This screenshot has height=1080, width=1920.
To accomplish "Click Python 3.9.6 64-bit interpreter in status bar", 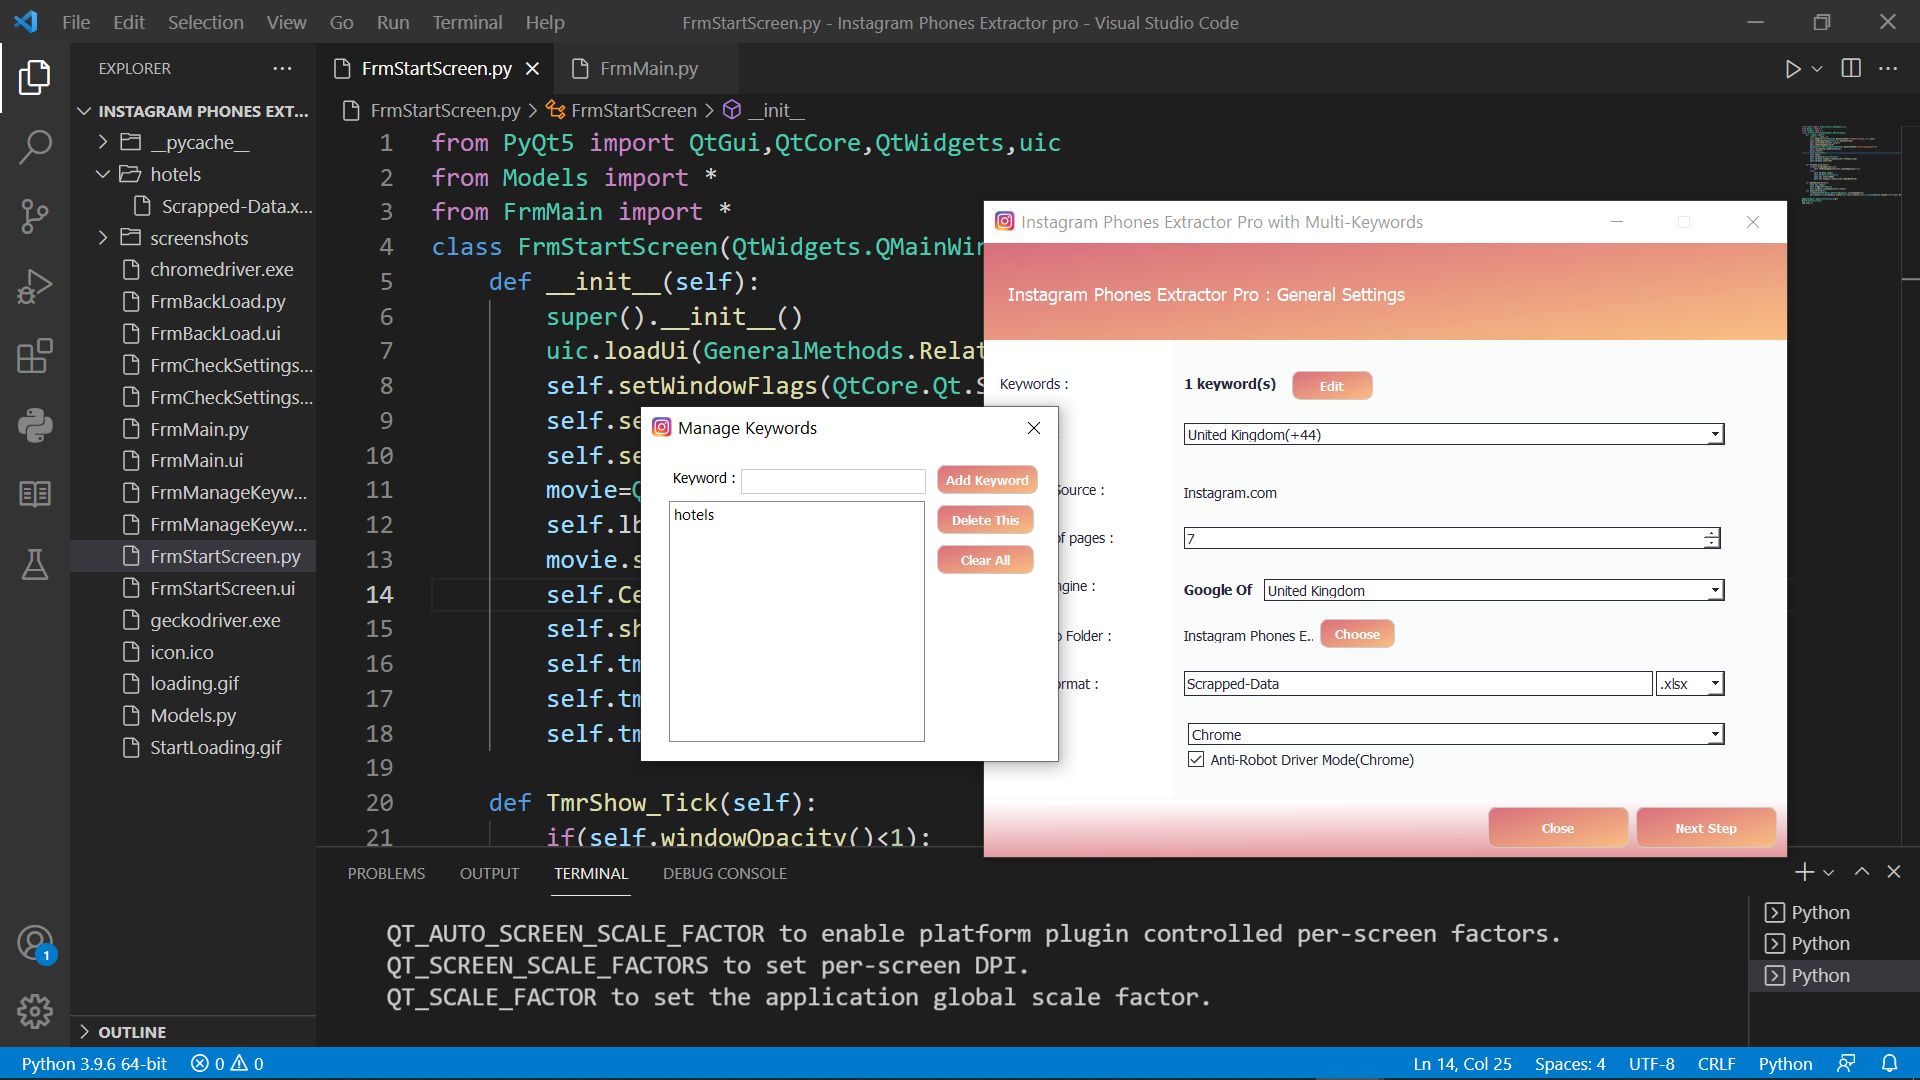I will click(94, 1064).
